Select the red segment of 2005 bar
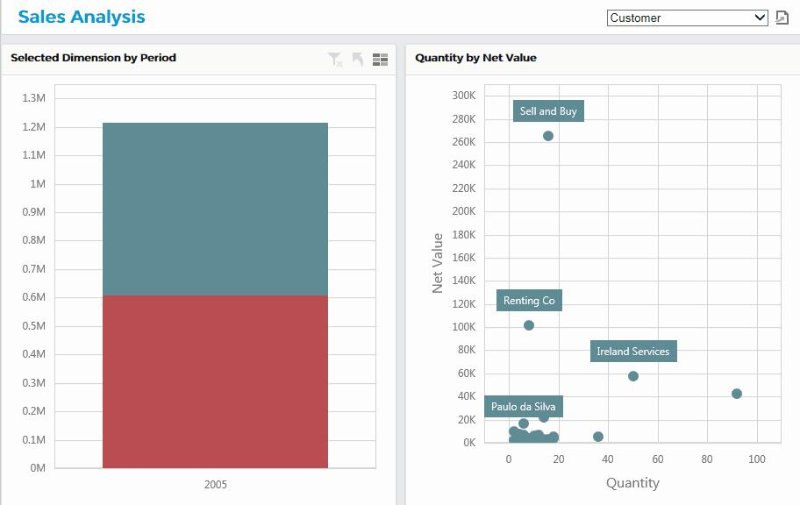The height and width of the screenshot is (505, 800). [215, 382]
